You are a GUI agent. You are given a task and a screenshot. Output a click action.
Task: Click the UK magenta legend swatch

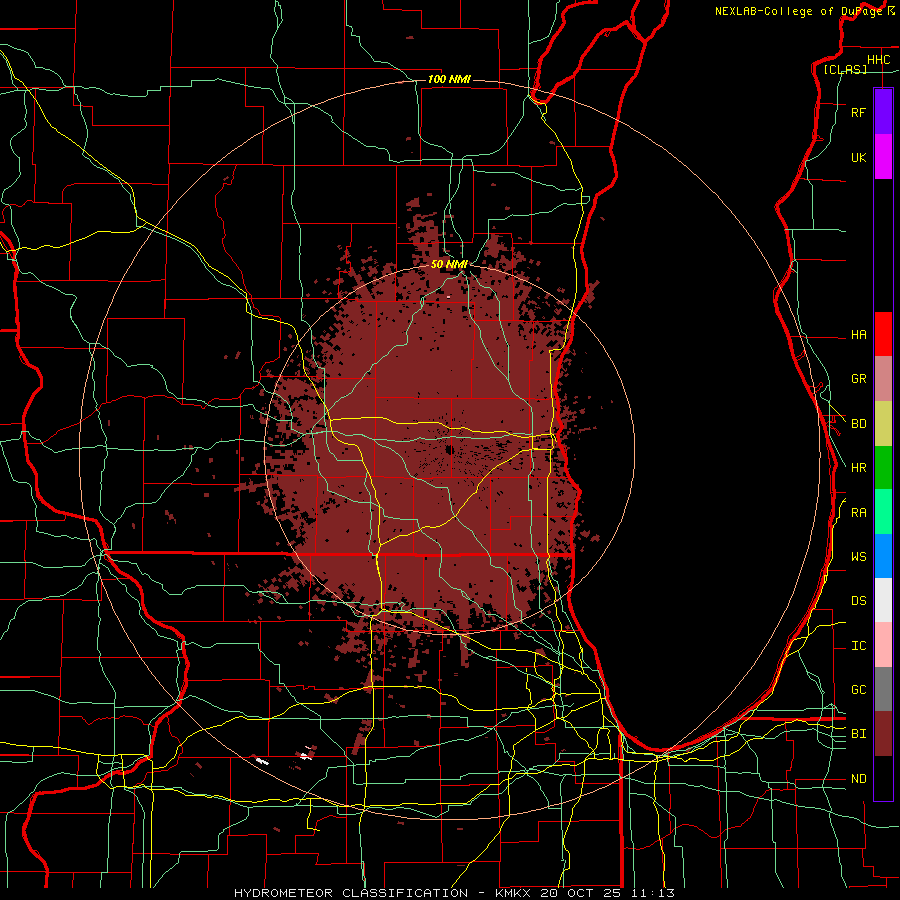[x=883, y=157]
